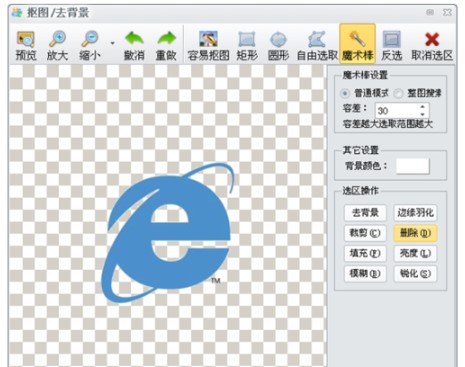Open the 背景颜色 background color swatch
Viewport: 465px width, 367px height.
coord(413,166)
